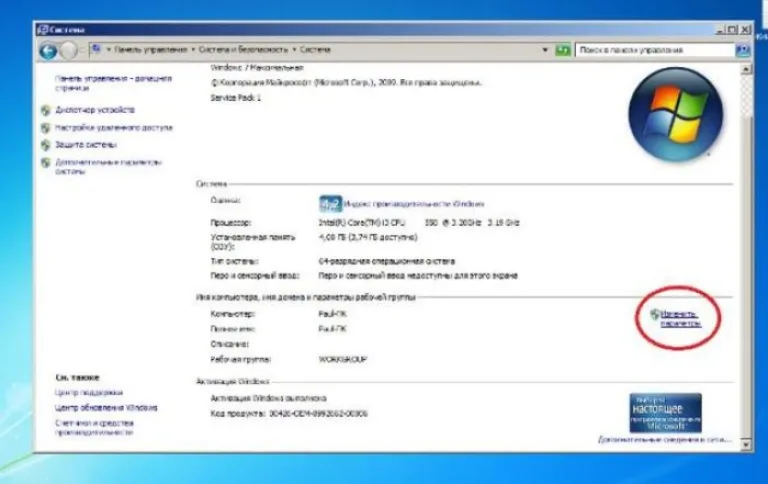The width and height of the screenshot is (768, 484).
Task: Click the Система window title icon
Action: tap(43, 29)
